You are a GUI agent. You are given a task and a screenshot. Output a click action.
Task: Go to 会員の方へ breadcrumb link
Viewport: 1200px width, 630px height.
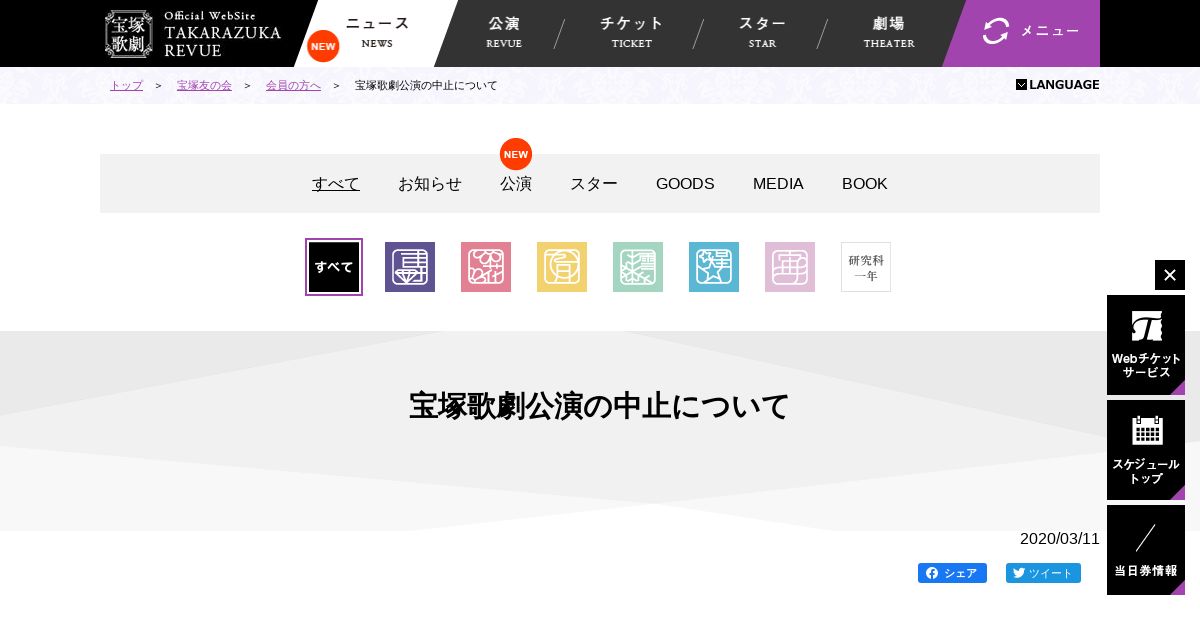coord(293,86)
